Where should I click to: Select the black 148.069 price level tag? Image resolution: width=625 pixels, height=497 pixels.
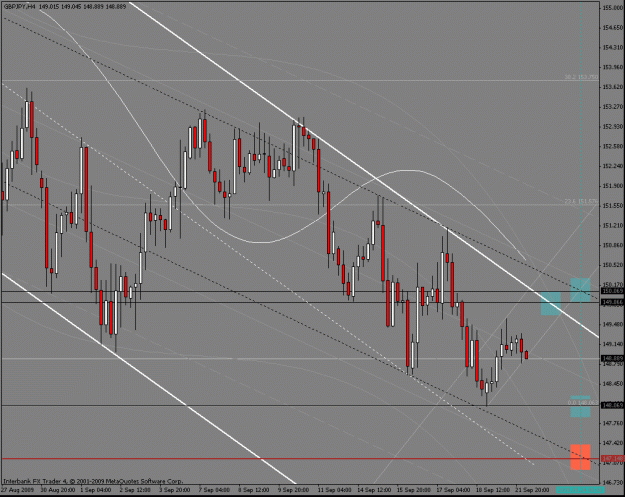[x=613, y=405]
